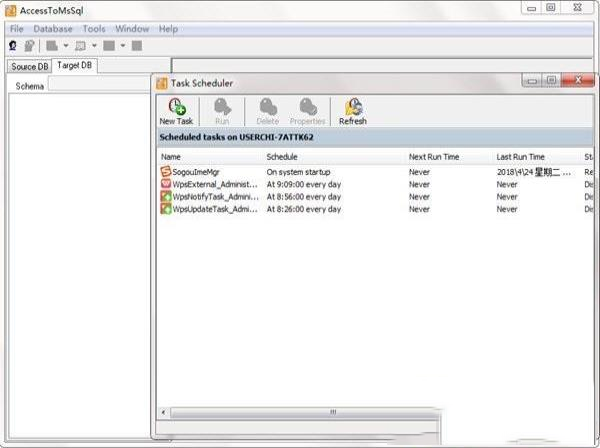Open the Help menu
This screenshot has width=600, height=448.
click(x=168, y=29)
